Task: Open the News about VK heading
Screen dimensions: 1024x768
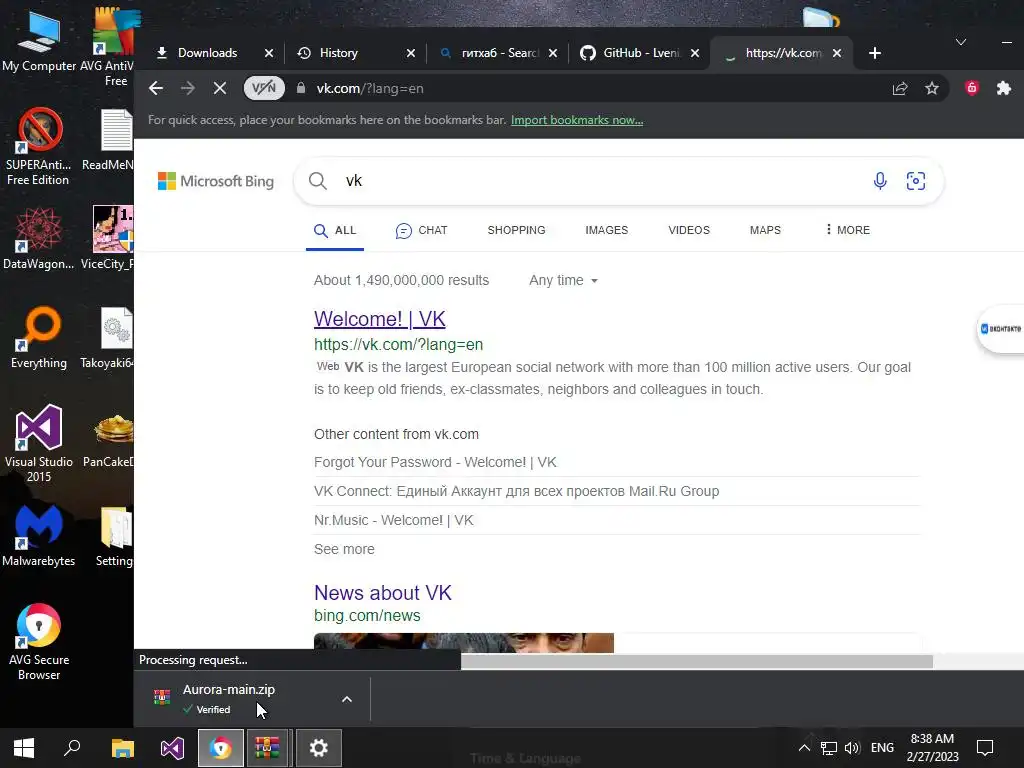Action: coord(383,593)
